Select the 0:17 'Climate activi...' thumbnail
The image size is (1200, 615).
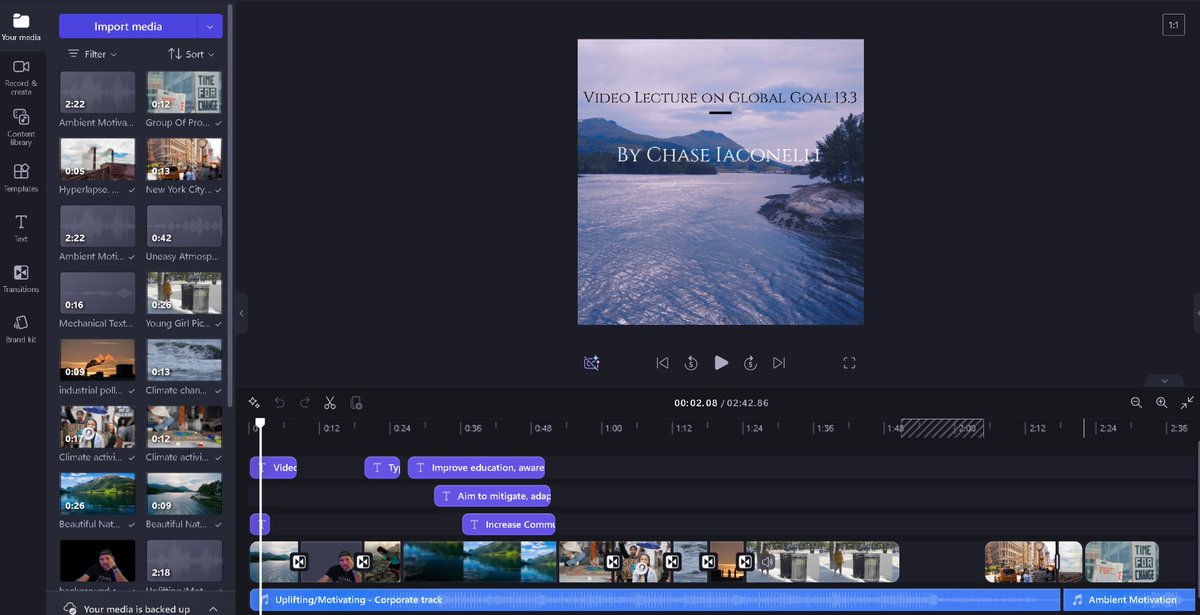pyautogui.click(x=97, y=426)
